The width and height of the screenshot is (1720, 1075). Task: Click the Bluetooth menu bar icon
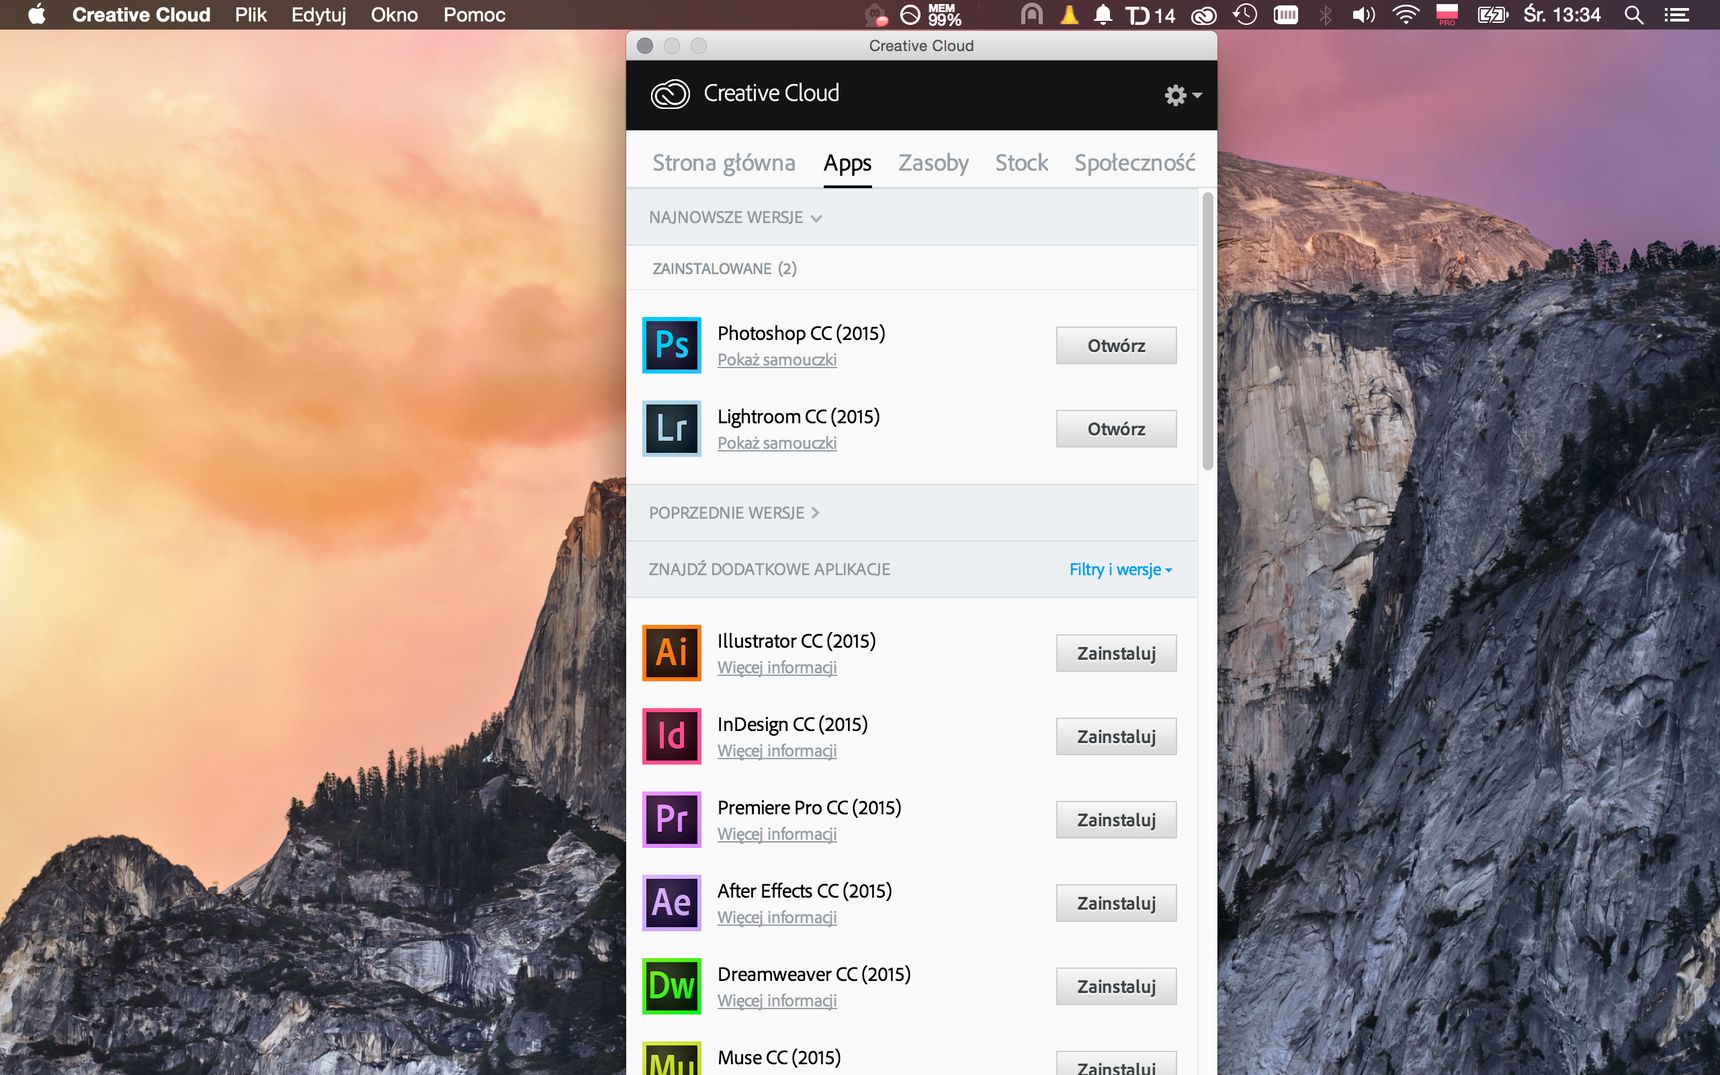click(1325, 15)
